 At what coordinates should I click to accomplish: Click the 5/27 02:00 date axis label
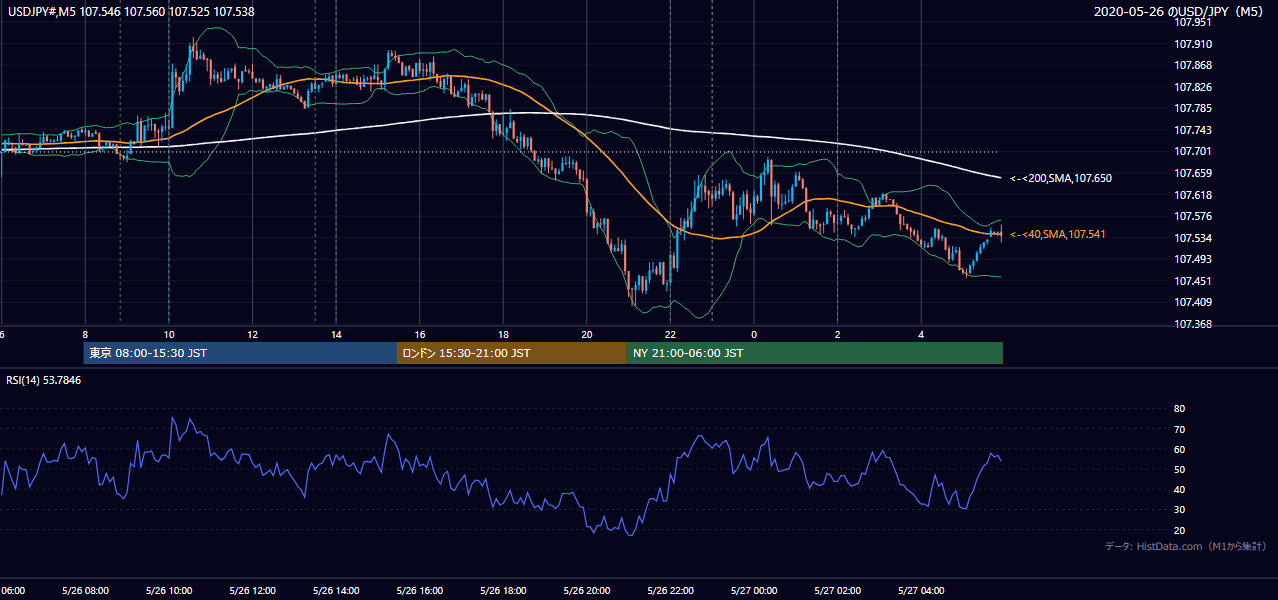838,591
